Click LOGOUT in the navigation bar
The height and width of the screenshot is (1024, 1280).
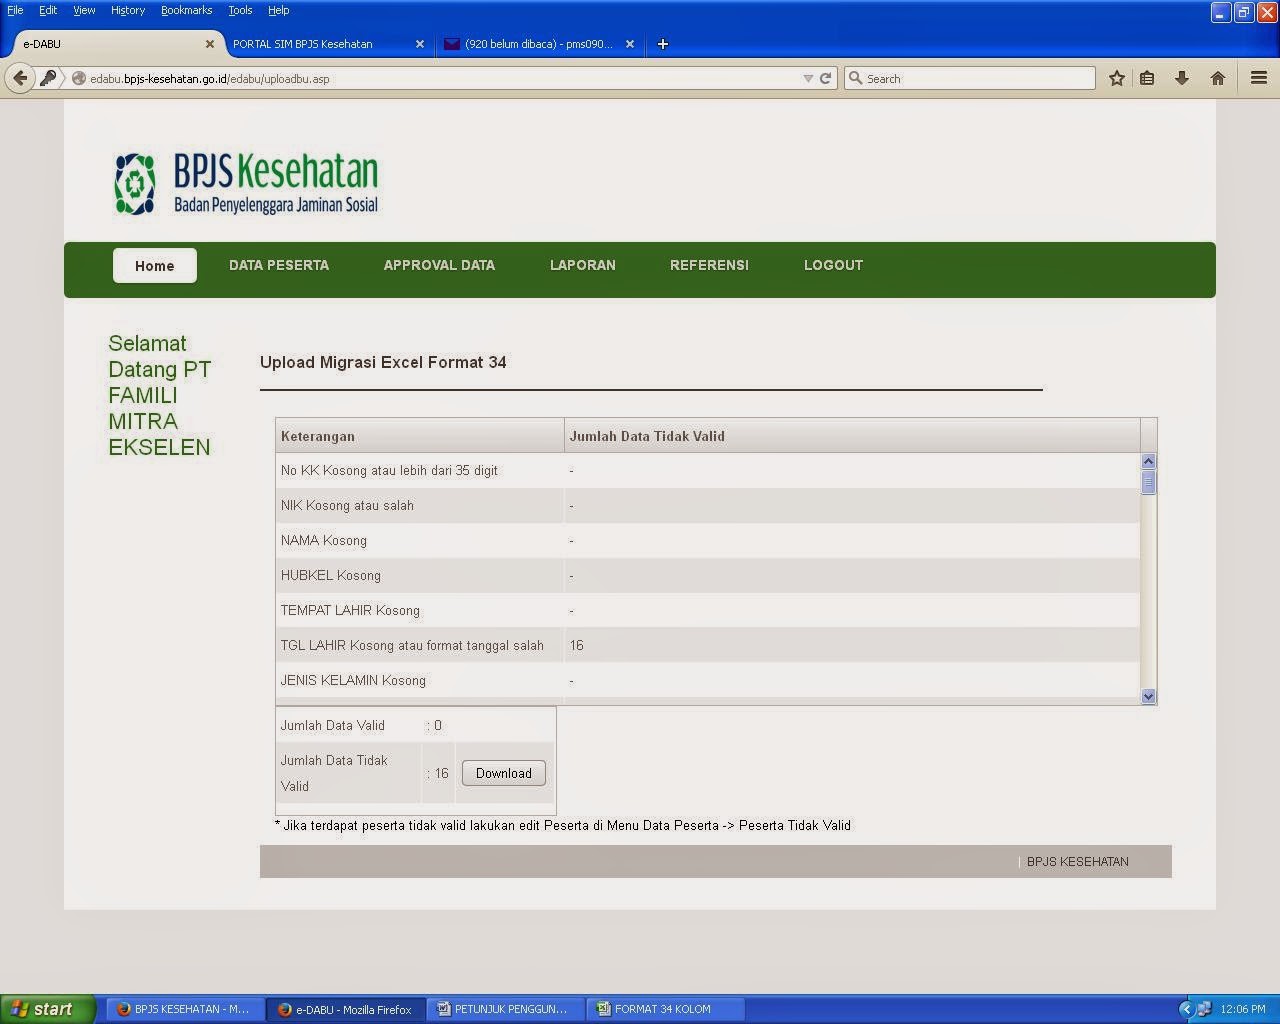click(833, 265)
